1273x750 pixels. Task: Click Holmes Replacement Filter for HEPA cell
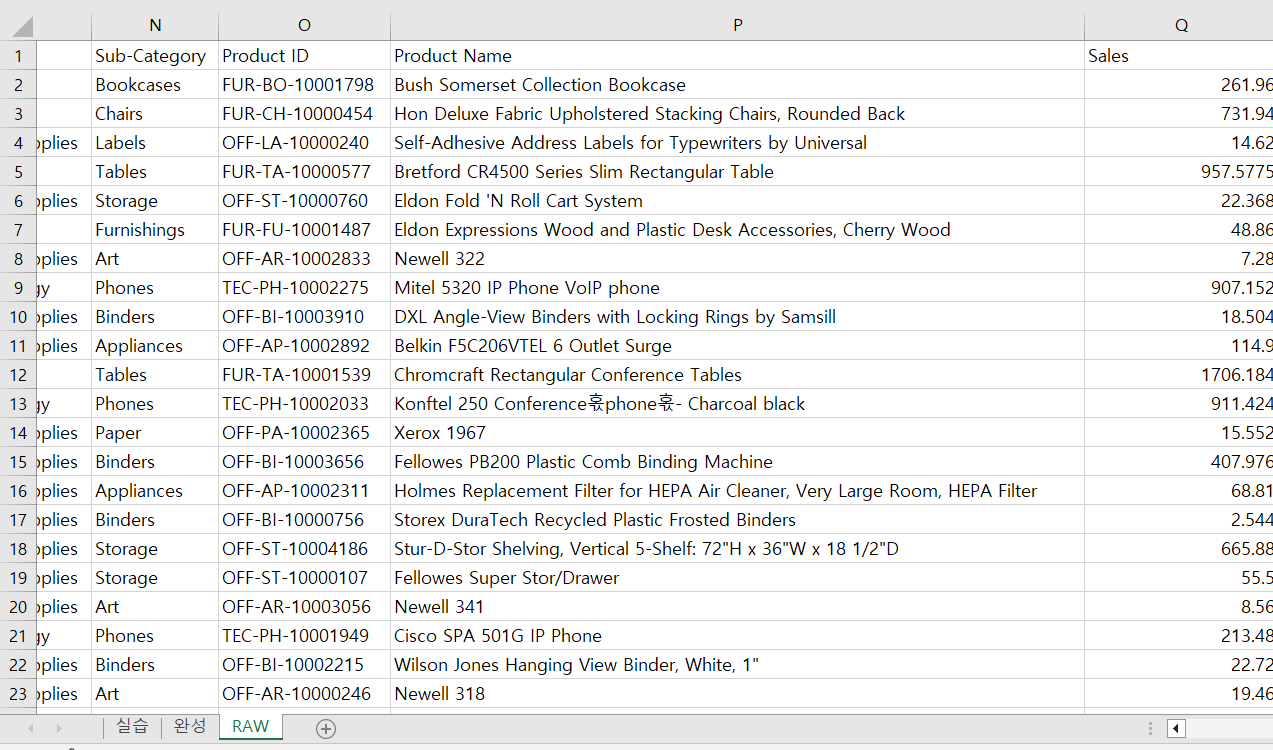738,491
